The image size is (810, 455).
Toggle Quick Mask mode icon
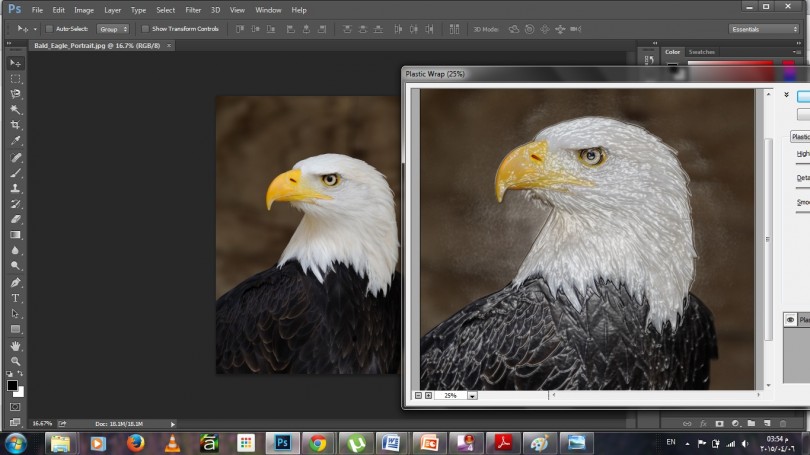[15, 407]
